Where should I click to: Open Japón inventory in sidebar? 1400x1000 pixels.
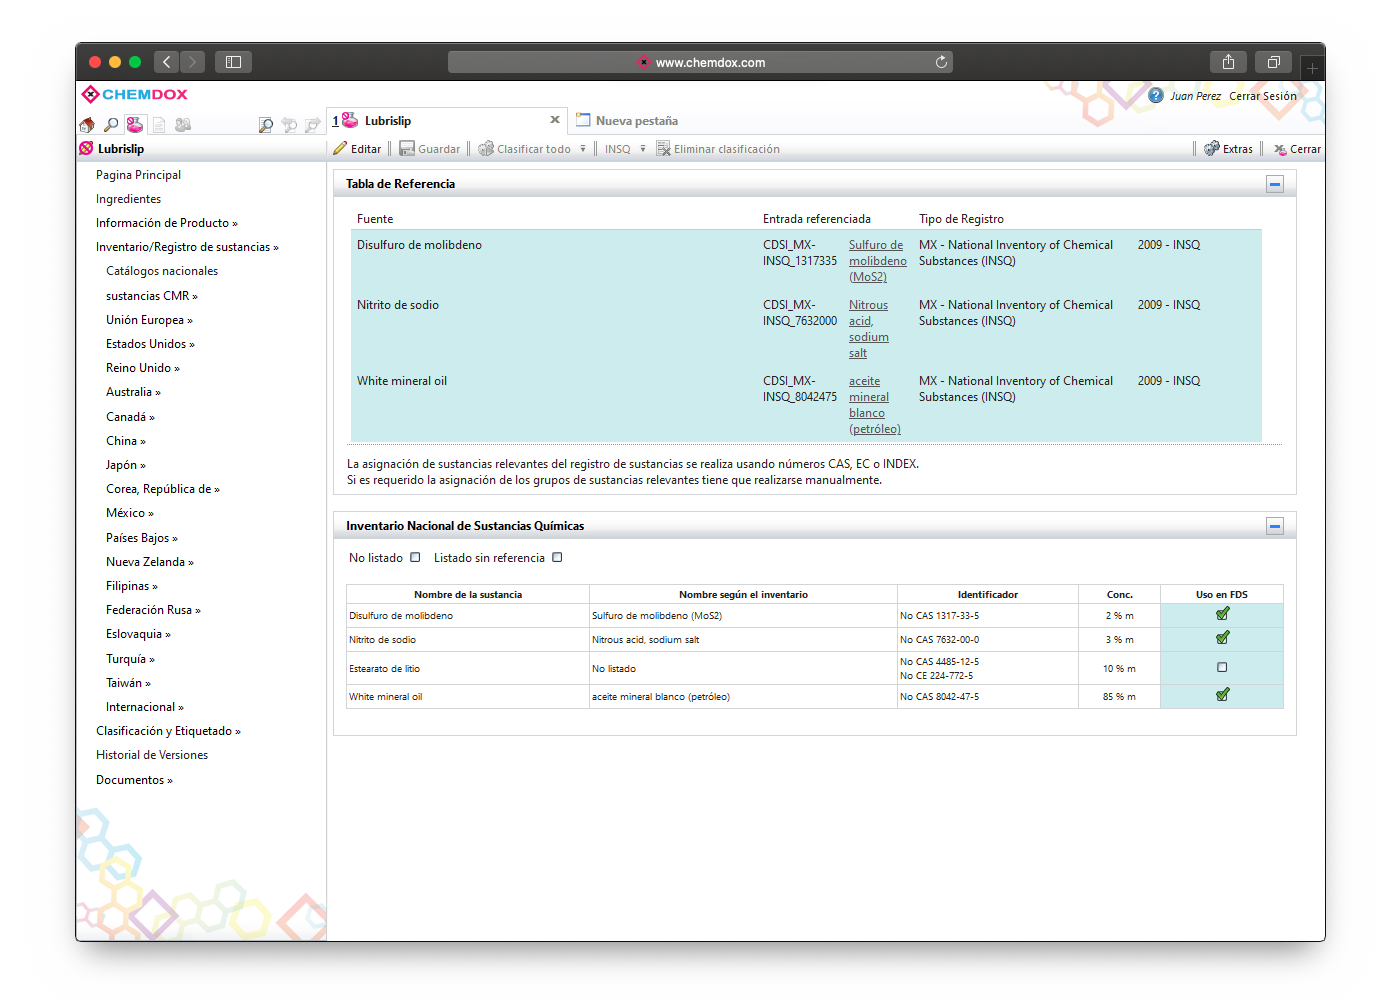pyautogui.click(x=126, y=465)
